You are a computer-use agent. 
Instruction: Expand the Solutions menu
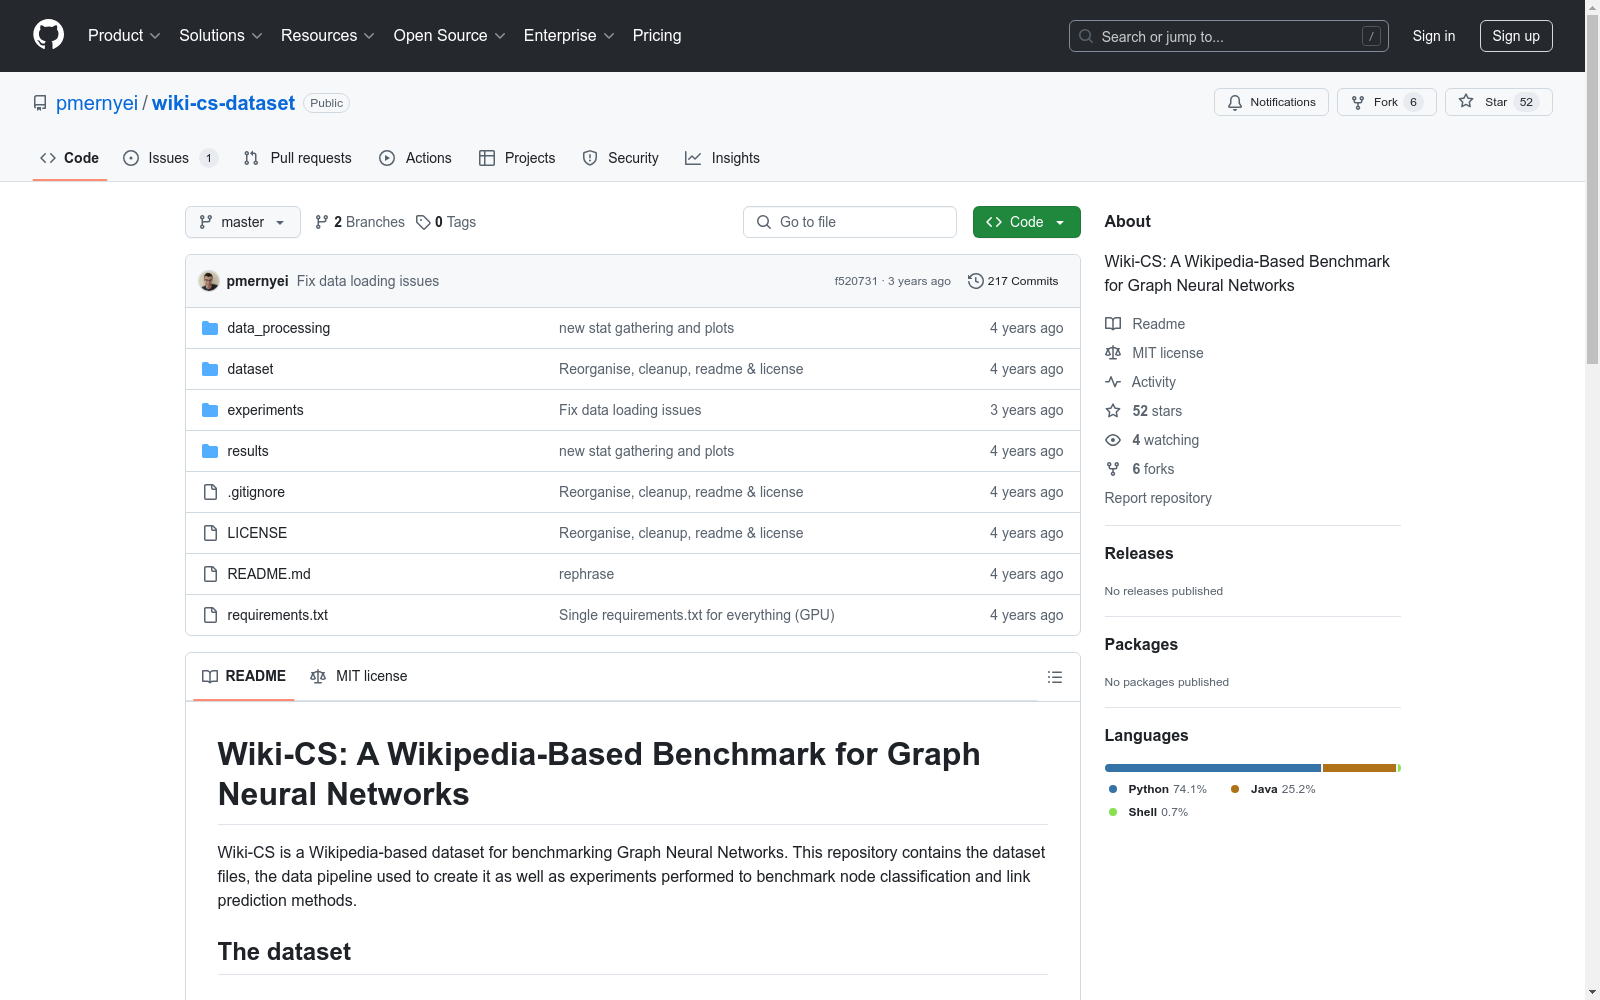click(x=221, y=35)
